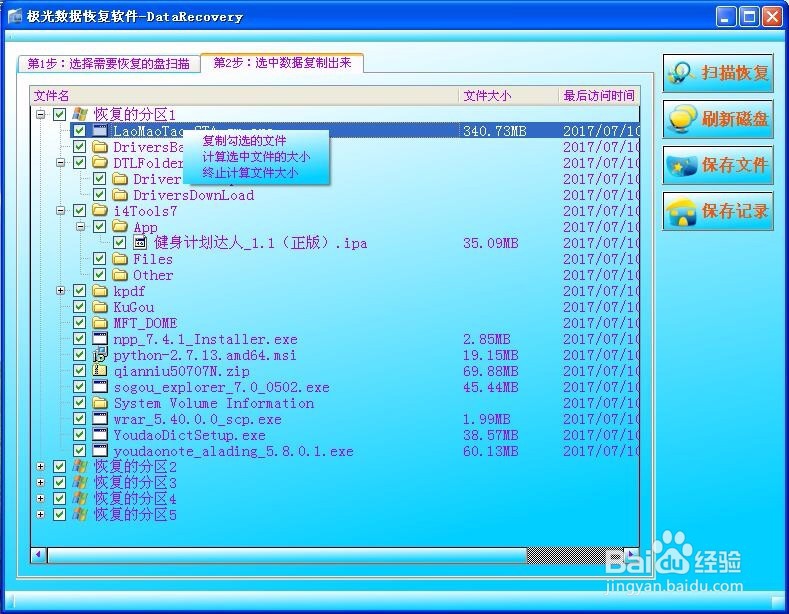
Task: Click the folder icon of DriversDownLoad
Action: click(x=120, y=195)
